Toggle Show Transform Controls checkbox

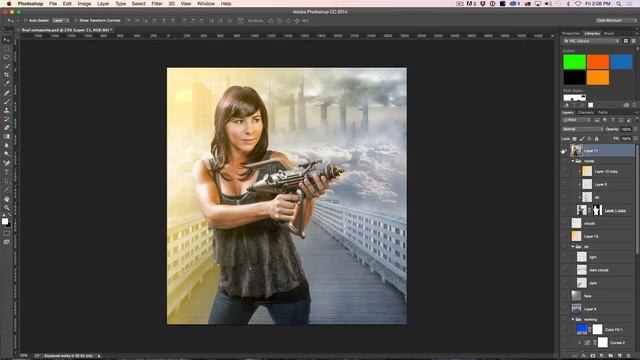coord(76,20)
